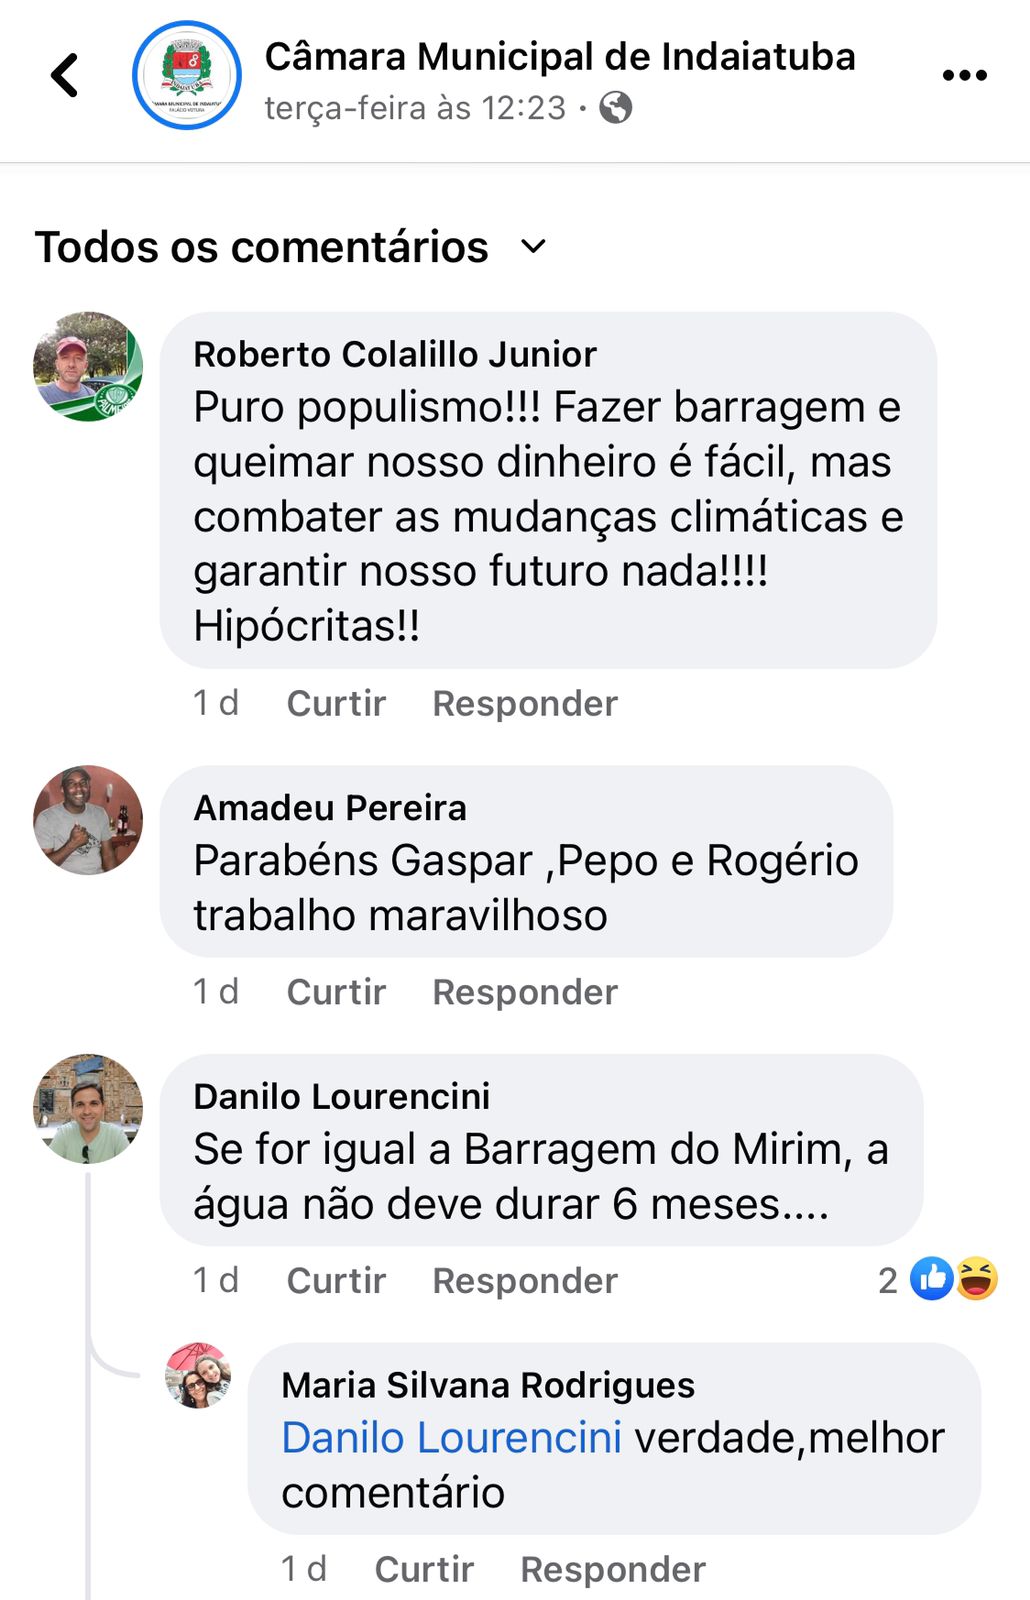Curtir Roberto Colalillo Junior's comment
Viewport: 1030px width, 1600px height.
coord(336,703)
